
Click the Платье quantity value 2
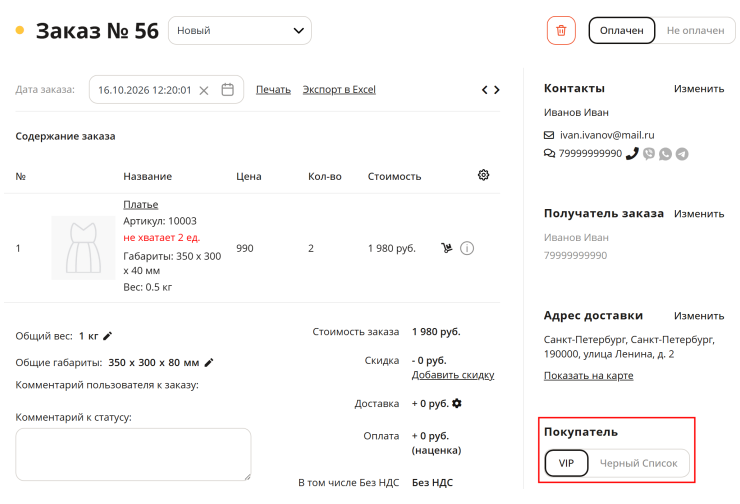(x=311, y=248)
